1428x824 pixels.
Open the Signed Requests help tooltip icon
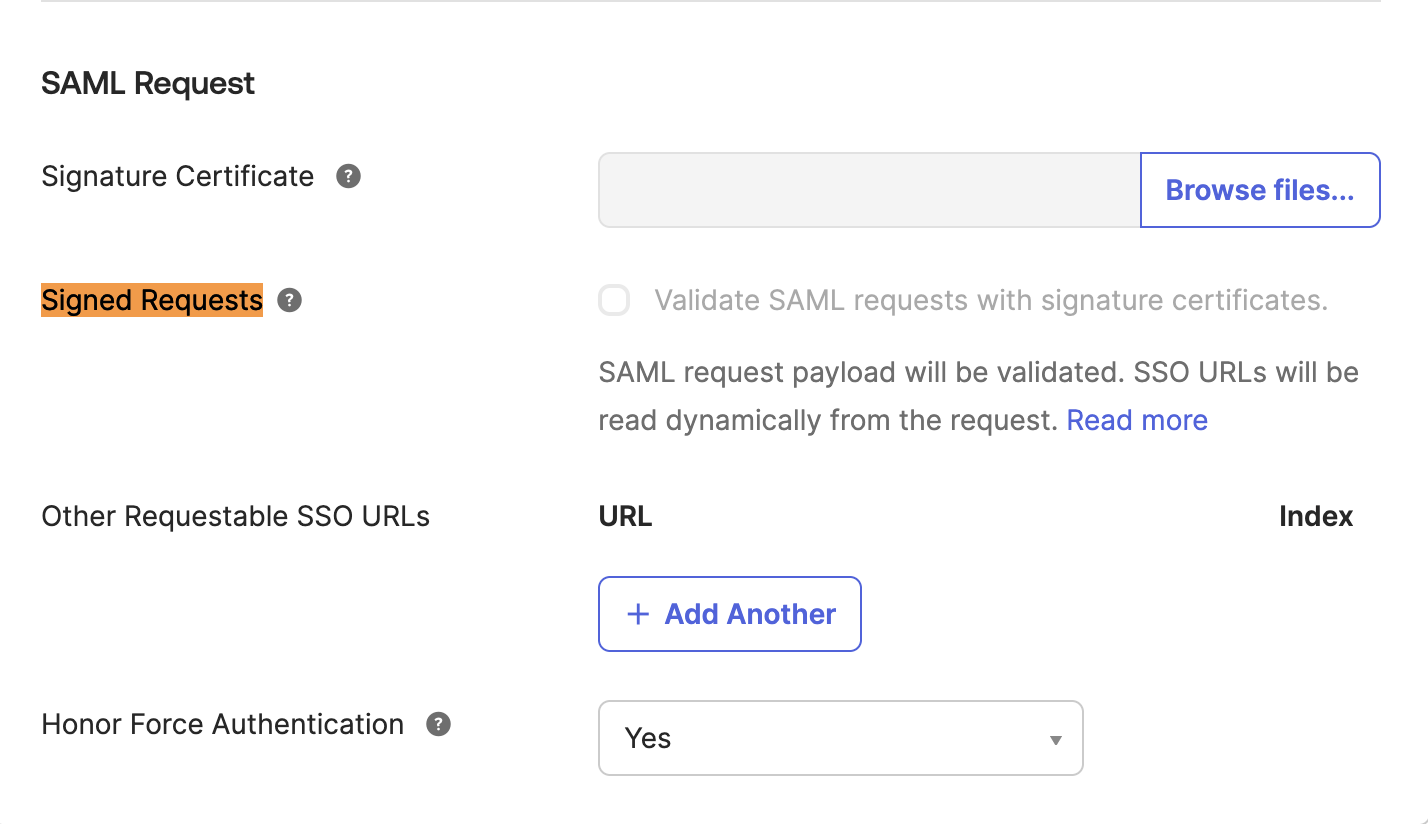(289, 300)
